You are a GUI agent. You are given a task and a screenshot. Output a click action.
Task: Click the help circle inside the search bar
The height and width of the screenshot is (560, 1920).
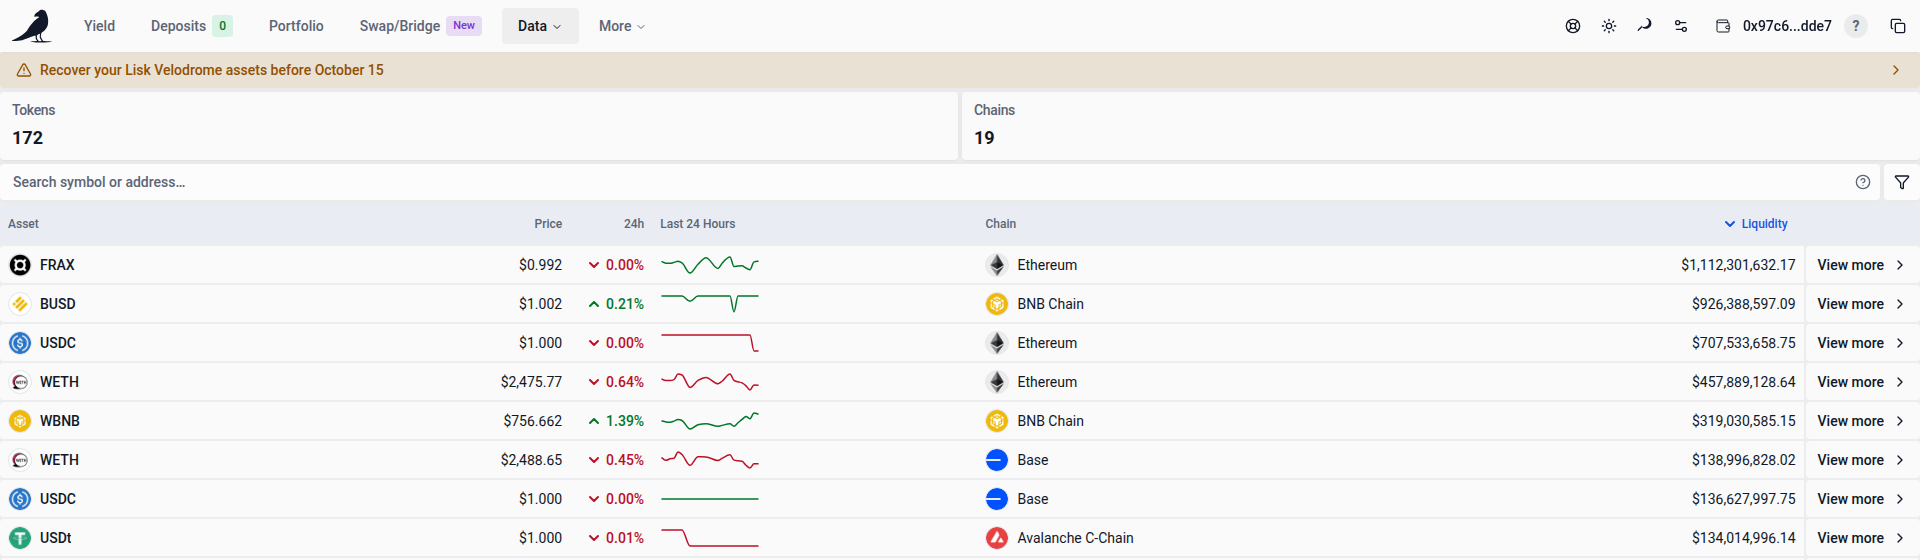click(x=1863, y=182)
